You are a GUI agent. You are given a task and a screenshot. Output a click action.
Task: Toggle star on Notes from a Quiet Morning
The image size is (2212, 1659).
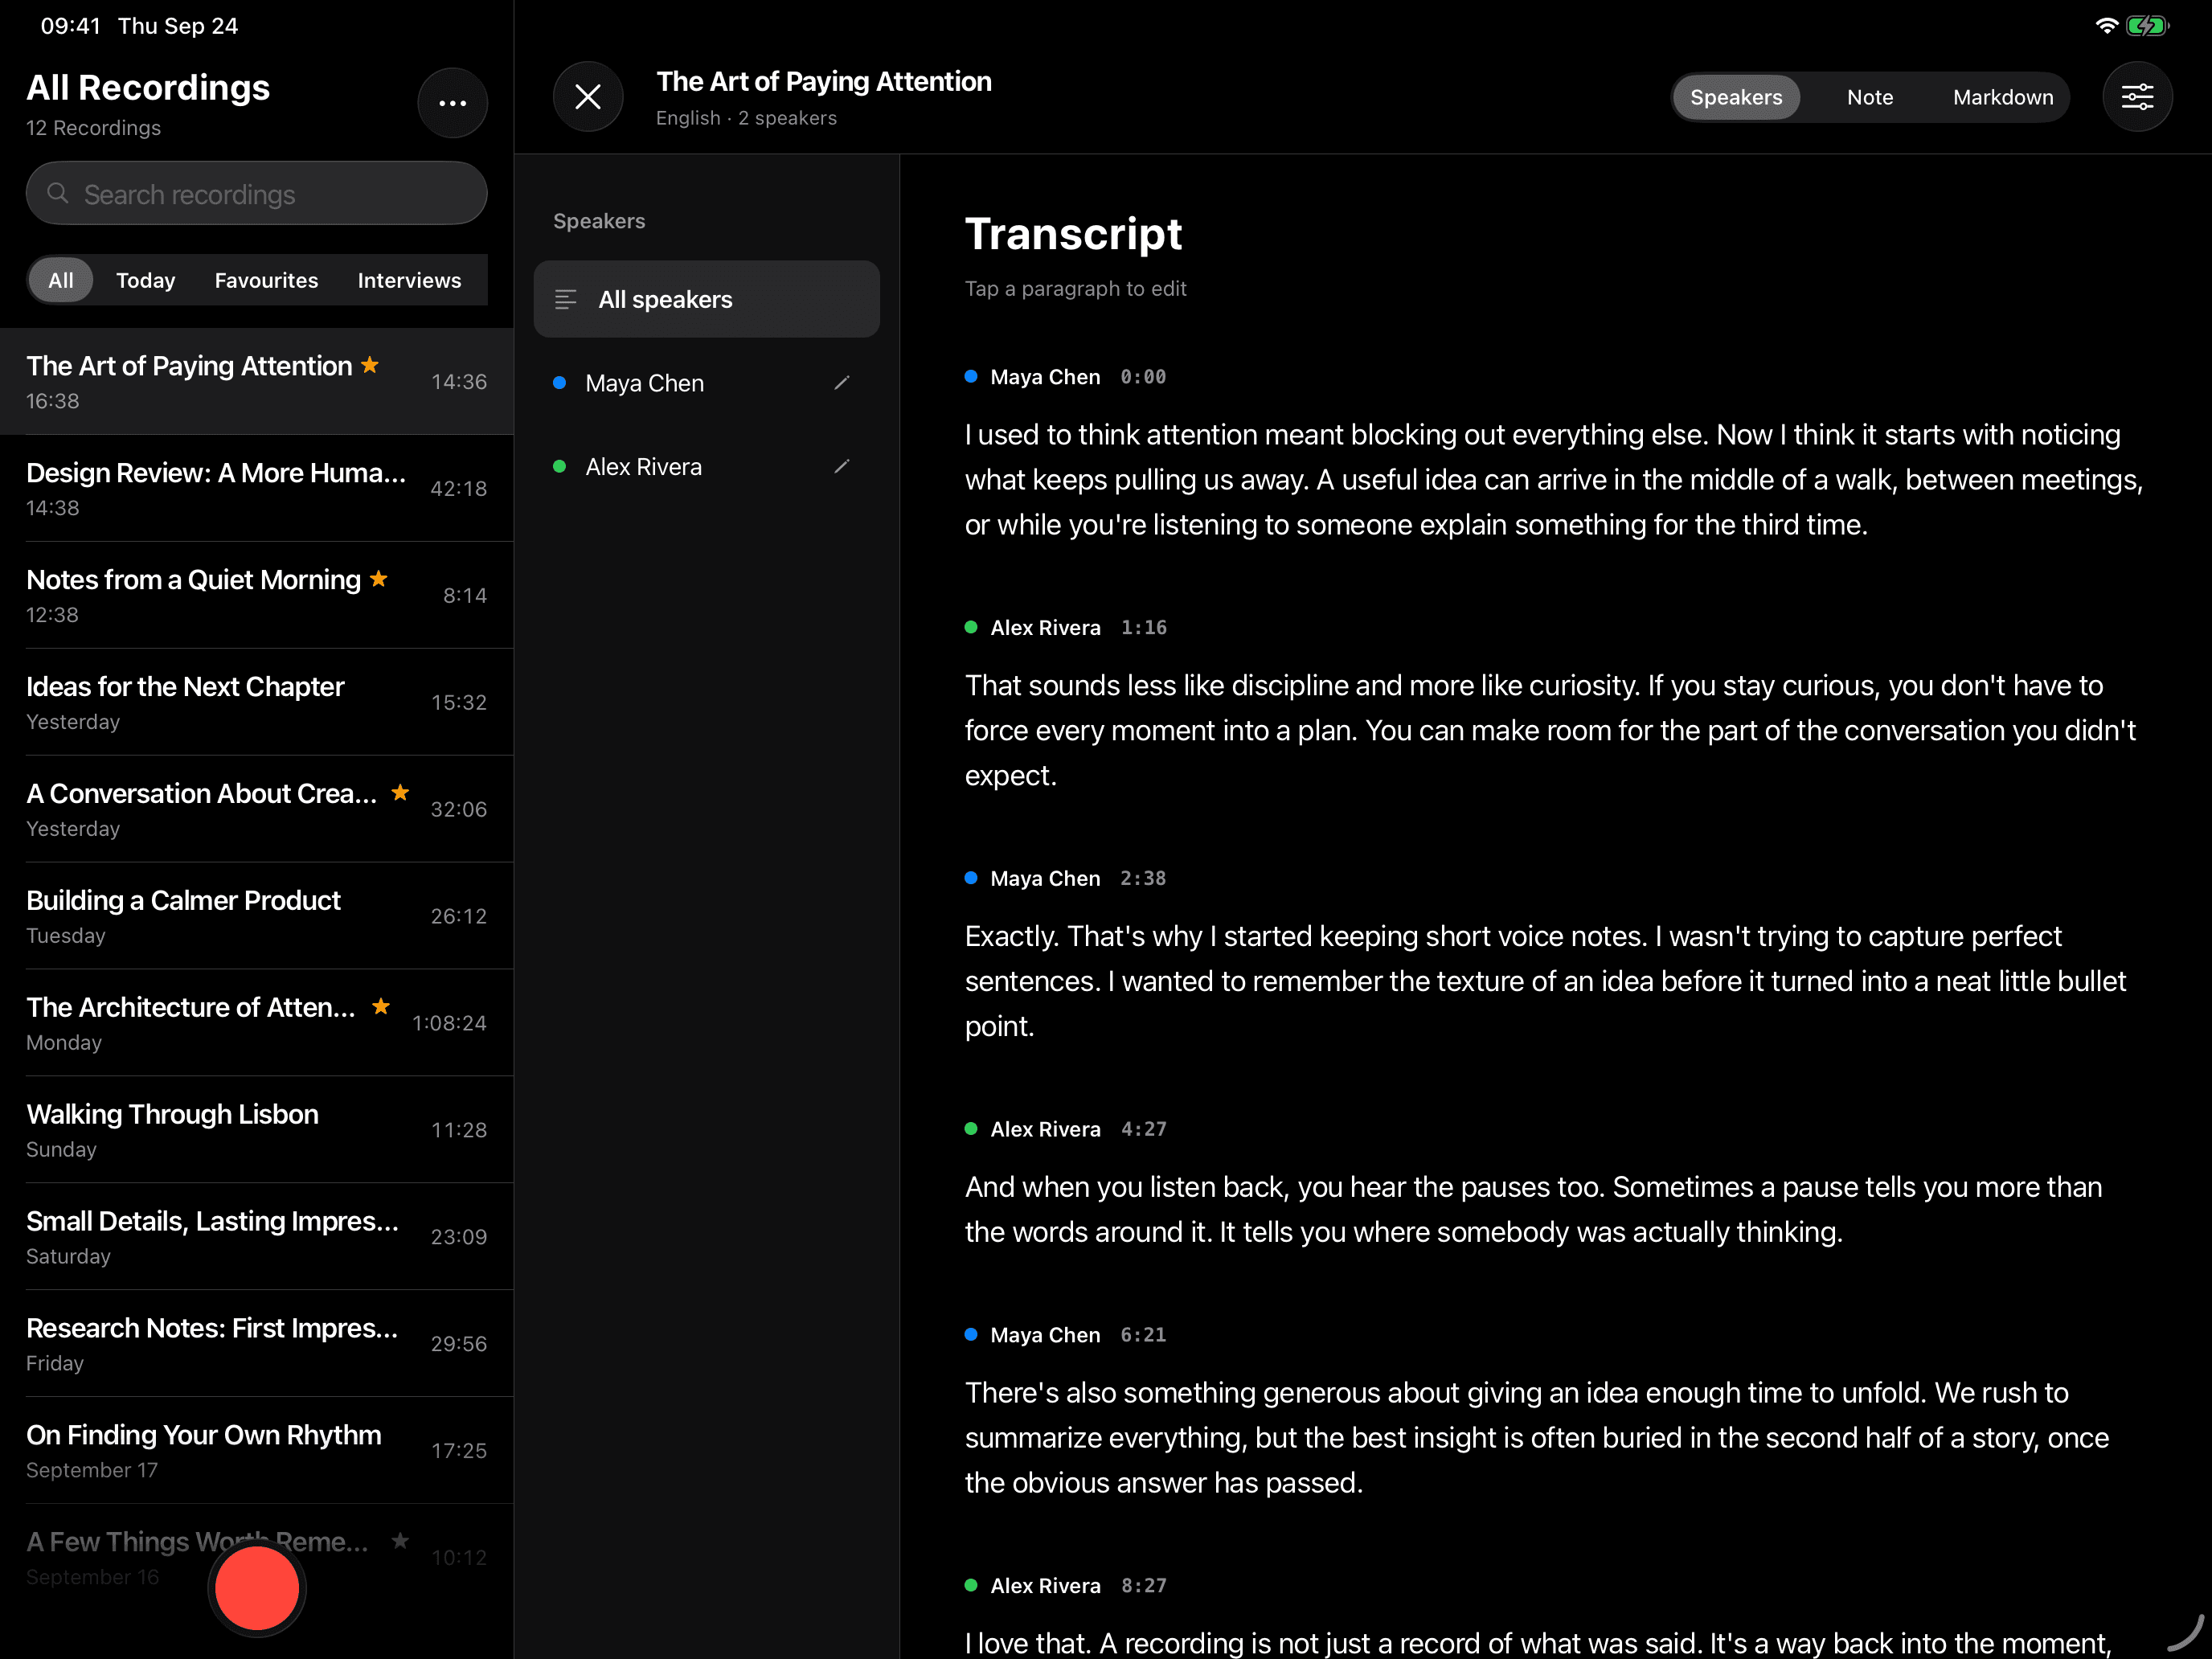coord(378,579)
